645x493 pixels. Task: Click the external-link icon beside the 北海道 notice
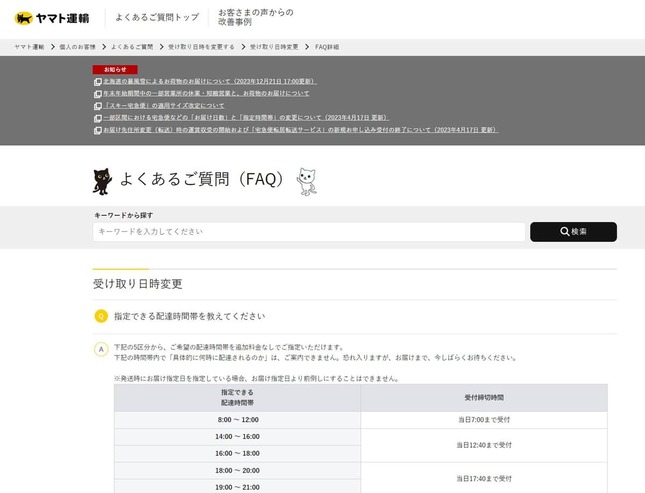(97, 81)
